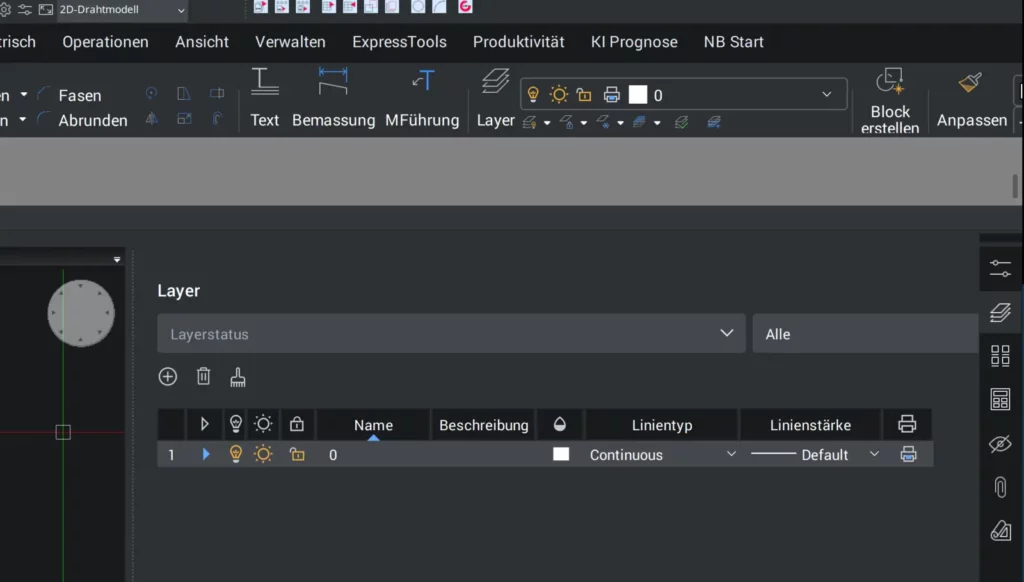Click the Linientyp column header
This screenshot has height=582, width=1024.
[662, 425]
